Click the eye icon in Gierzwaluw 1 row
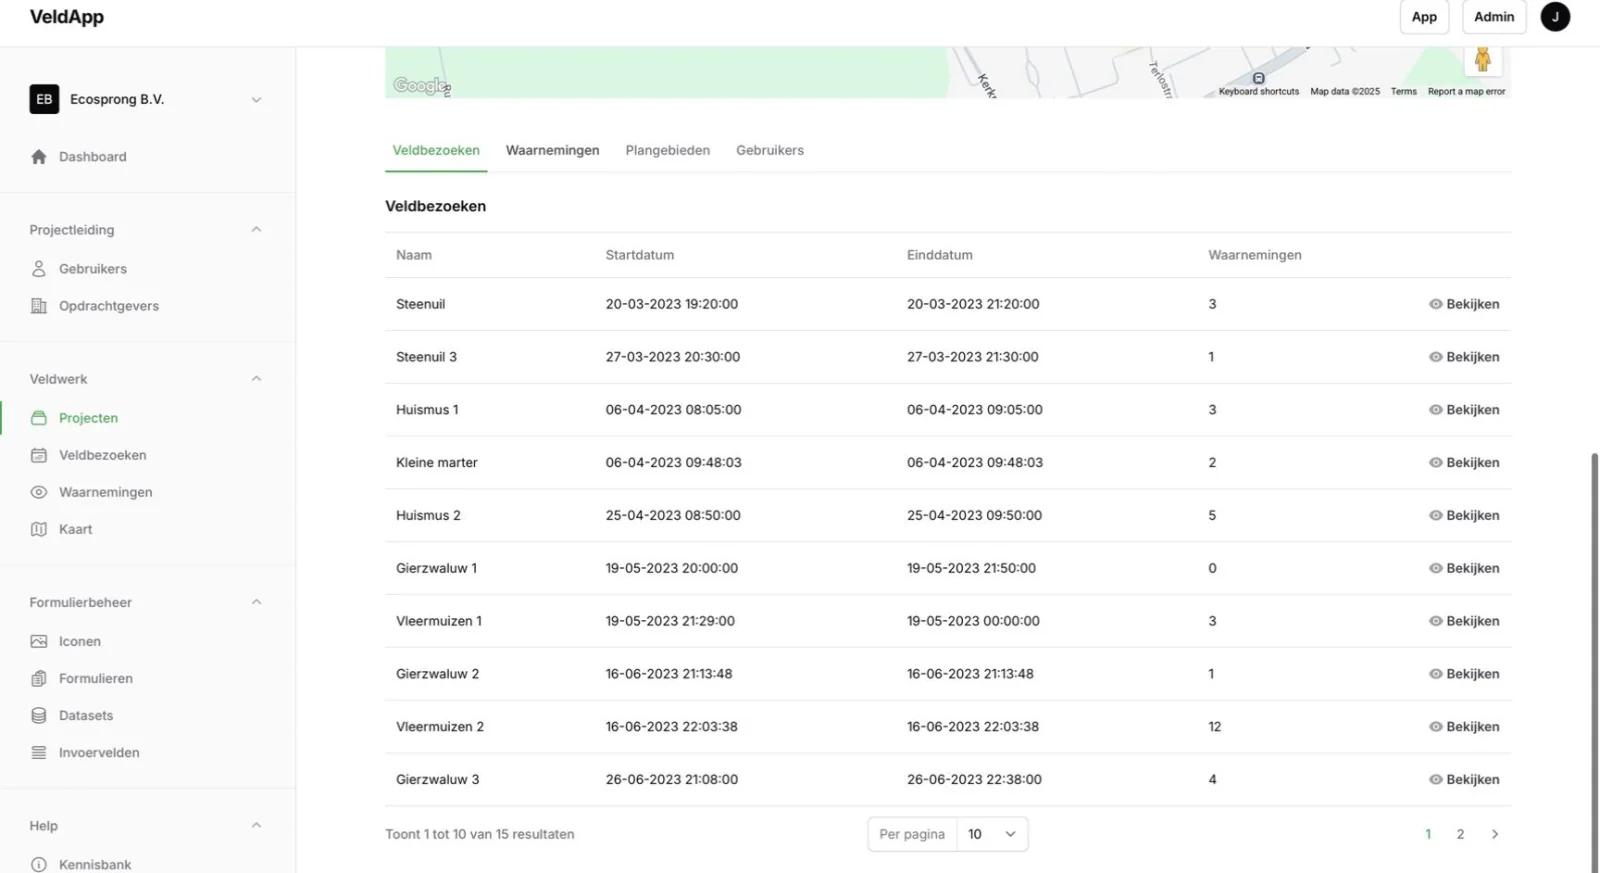This screenshot has height=873, width=1600. click(x=1435, y=568)
